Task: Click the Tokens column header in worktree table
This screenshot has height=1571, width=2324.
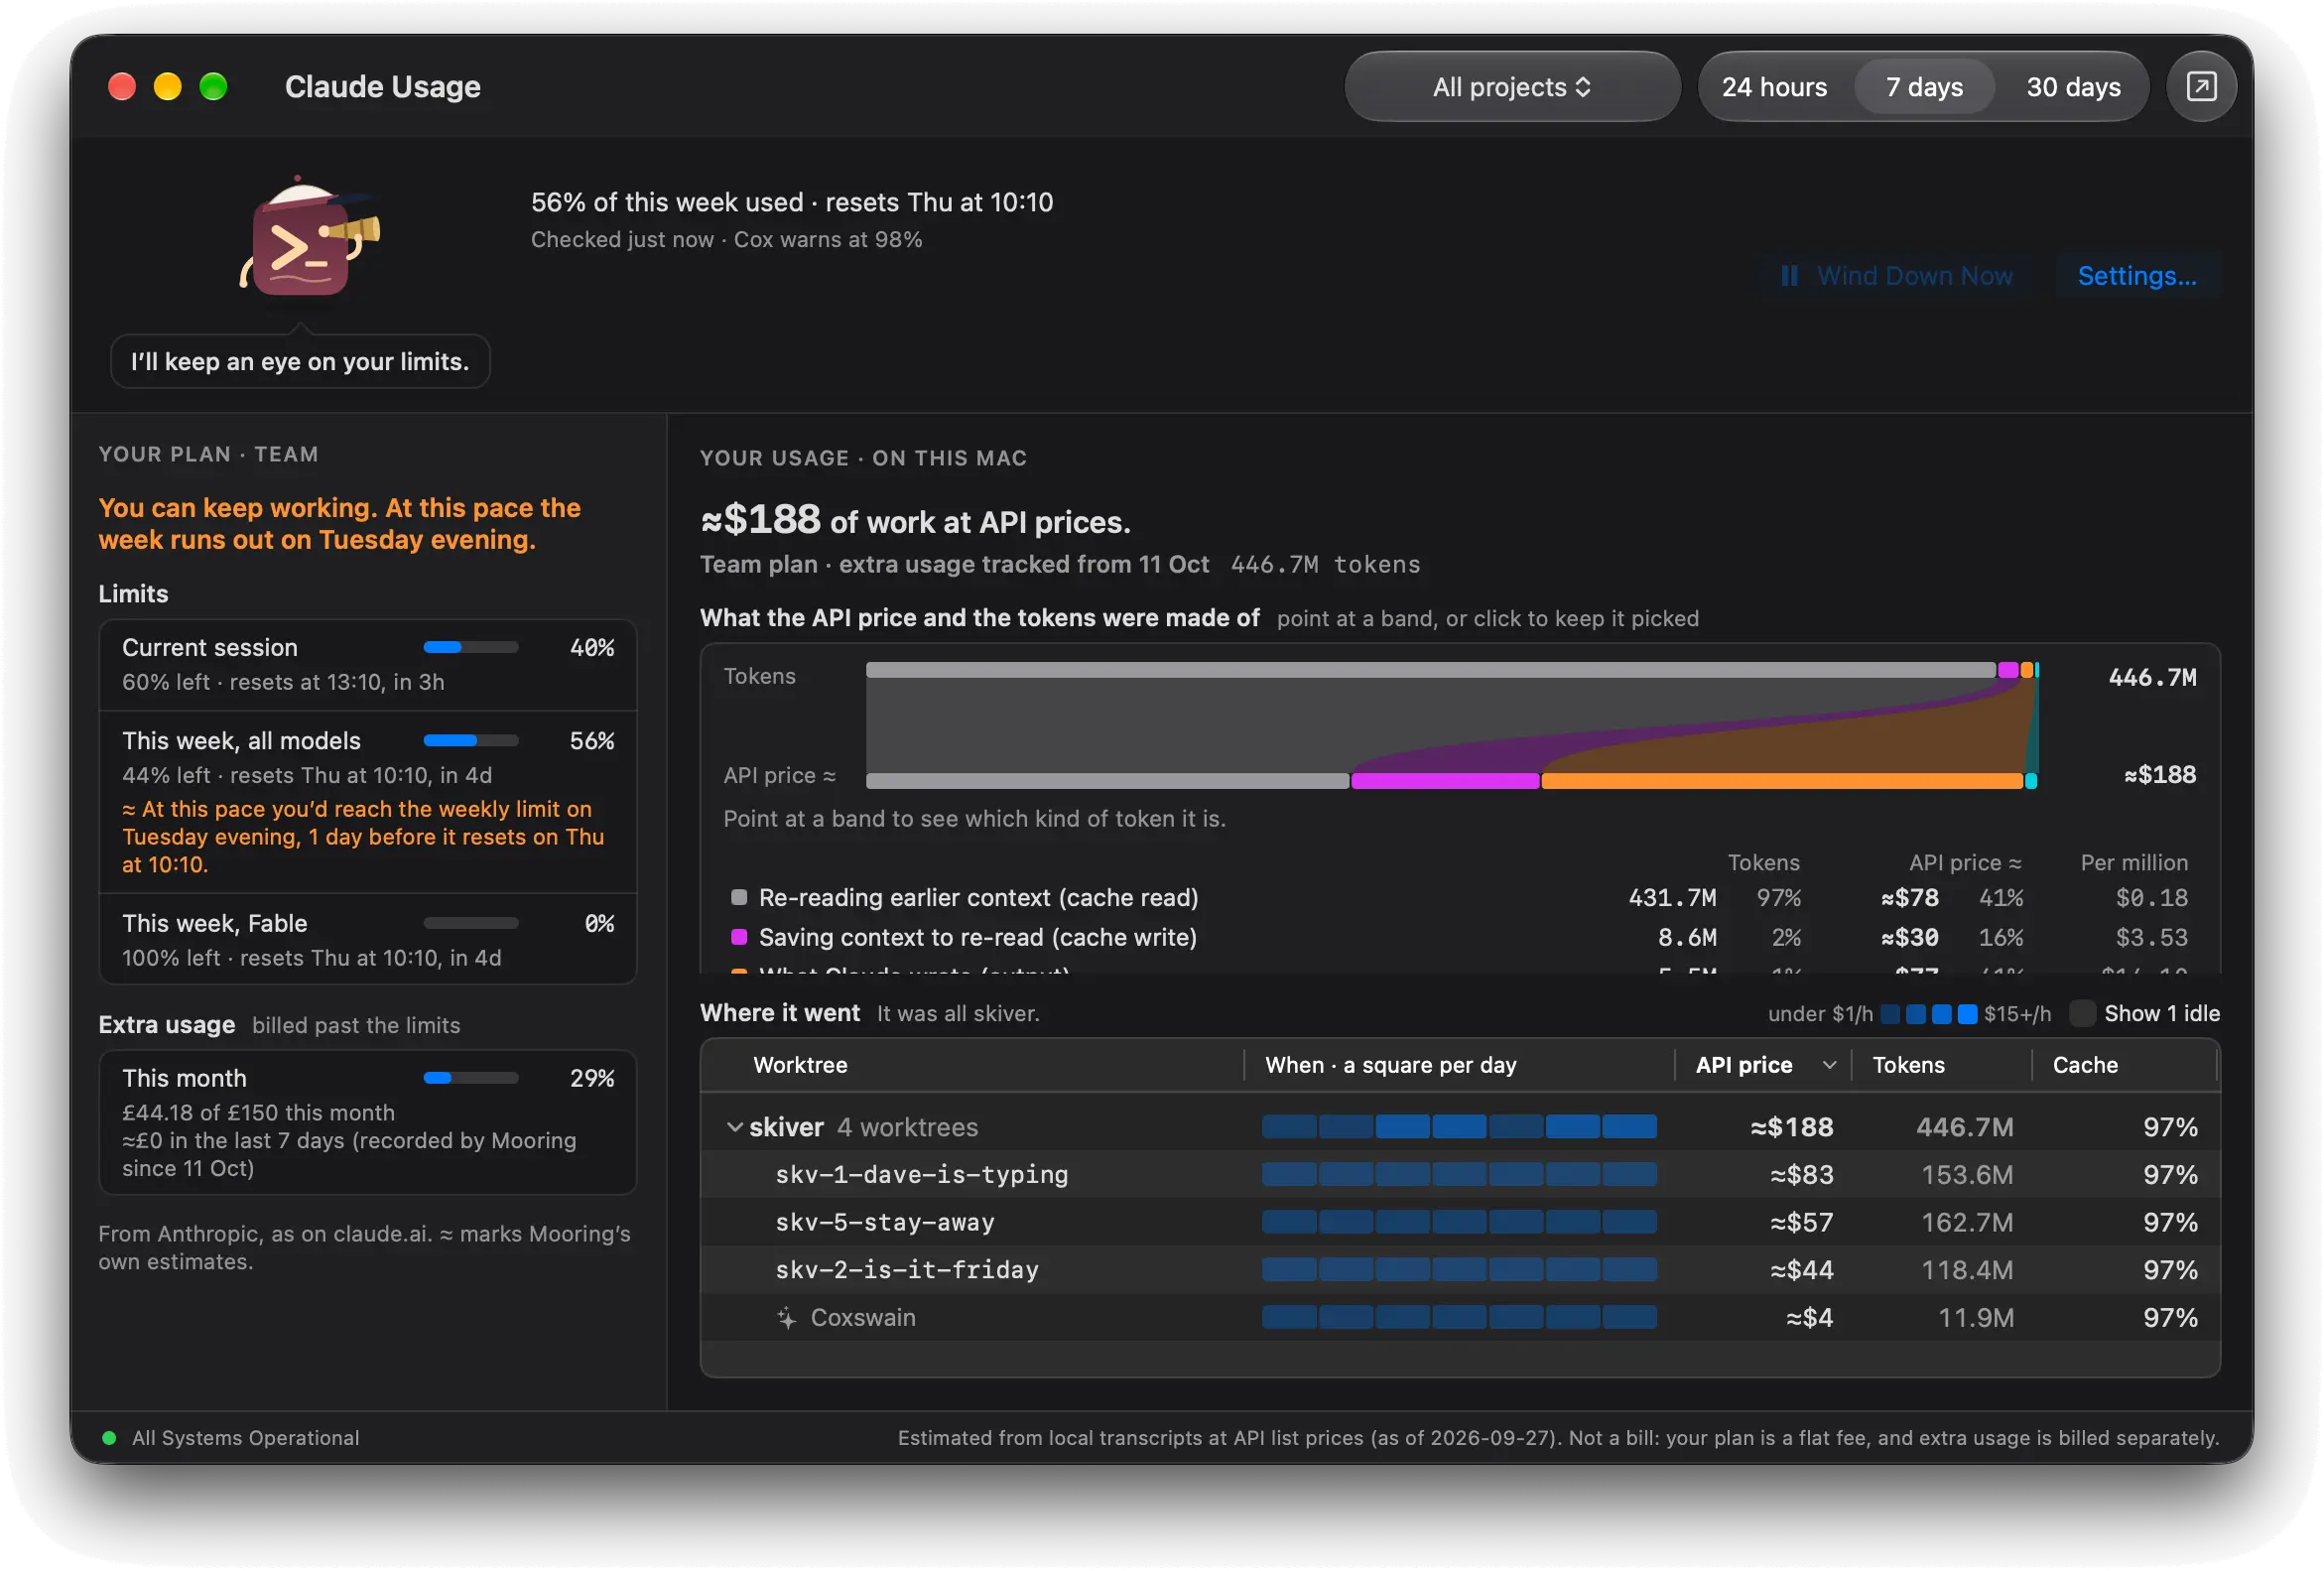Action: pyautogui.click(x=1940, y=1065)
